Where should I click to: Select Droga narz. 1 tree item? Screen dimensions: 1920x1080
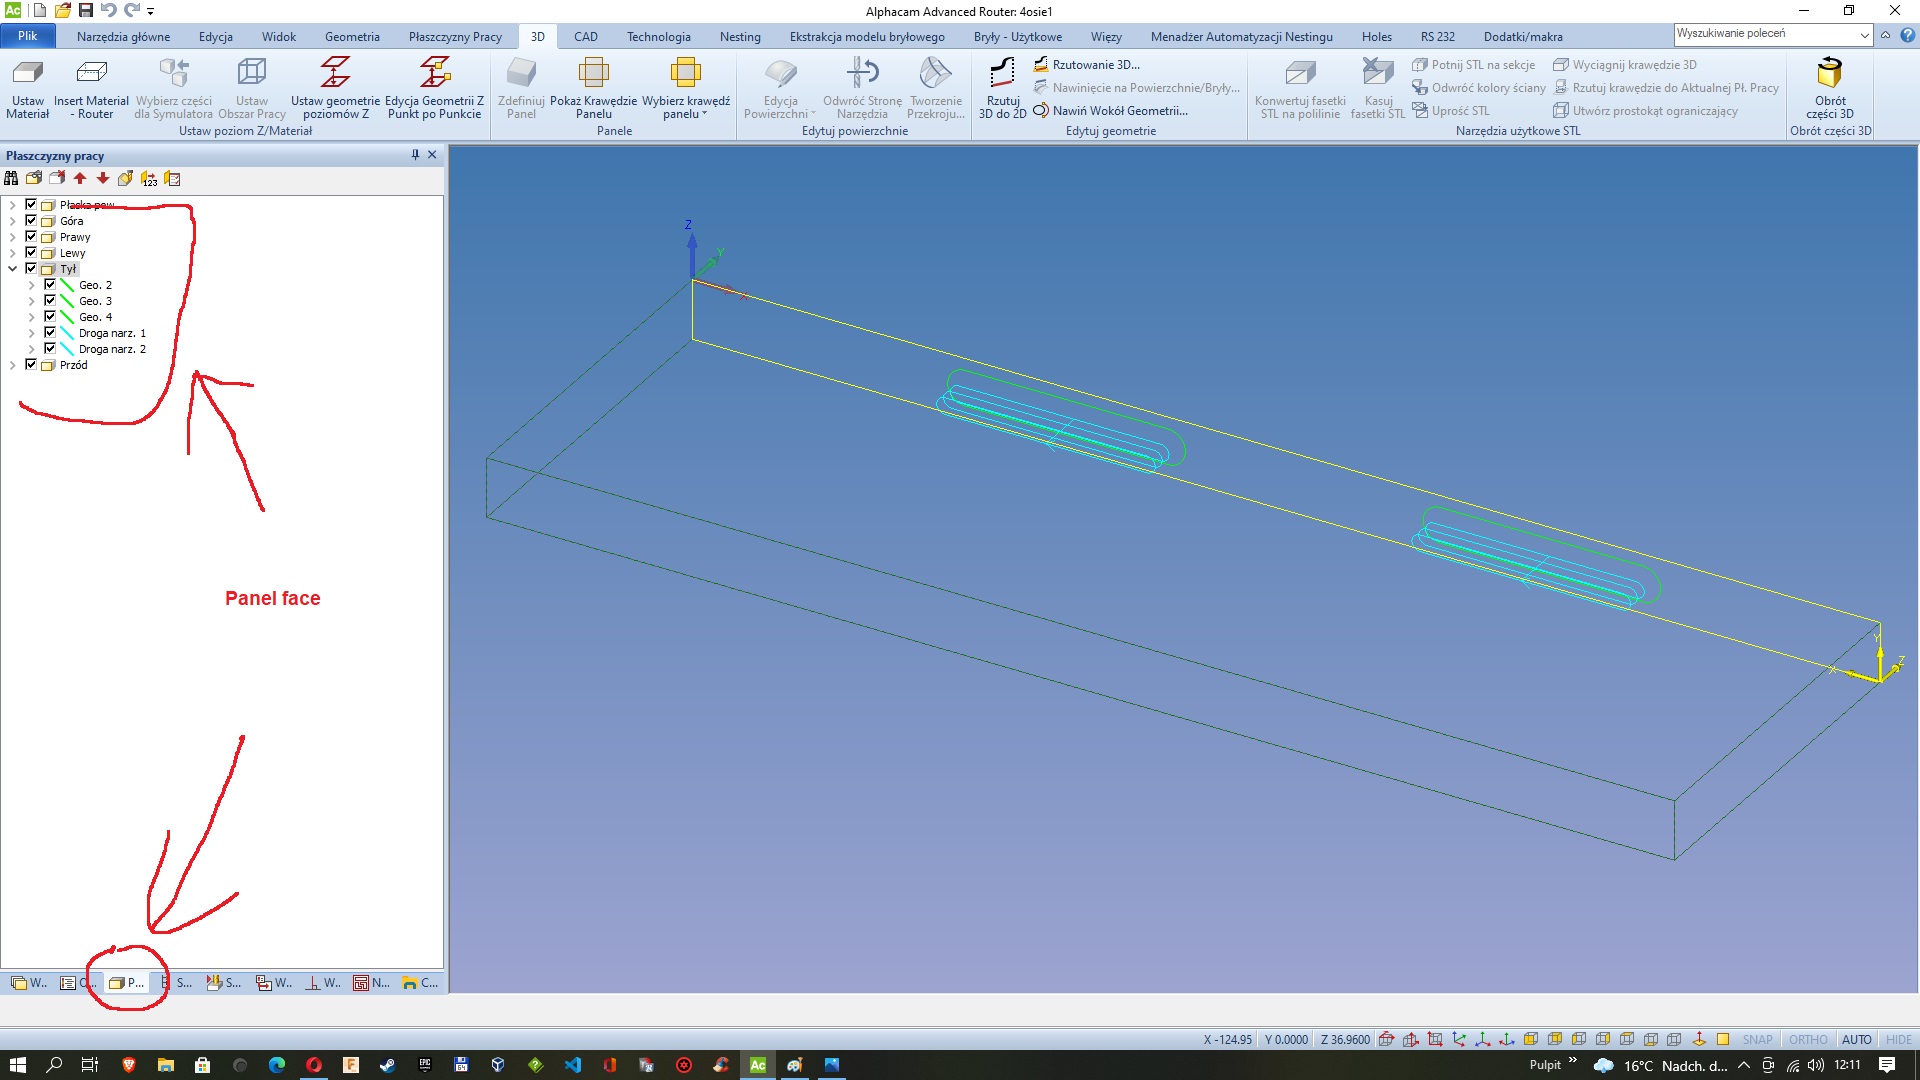point(112,333)
